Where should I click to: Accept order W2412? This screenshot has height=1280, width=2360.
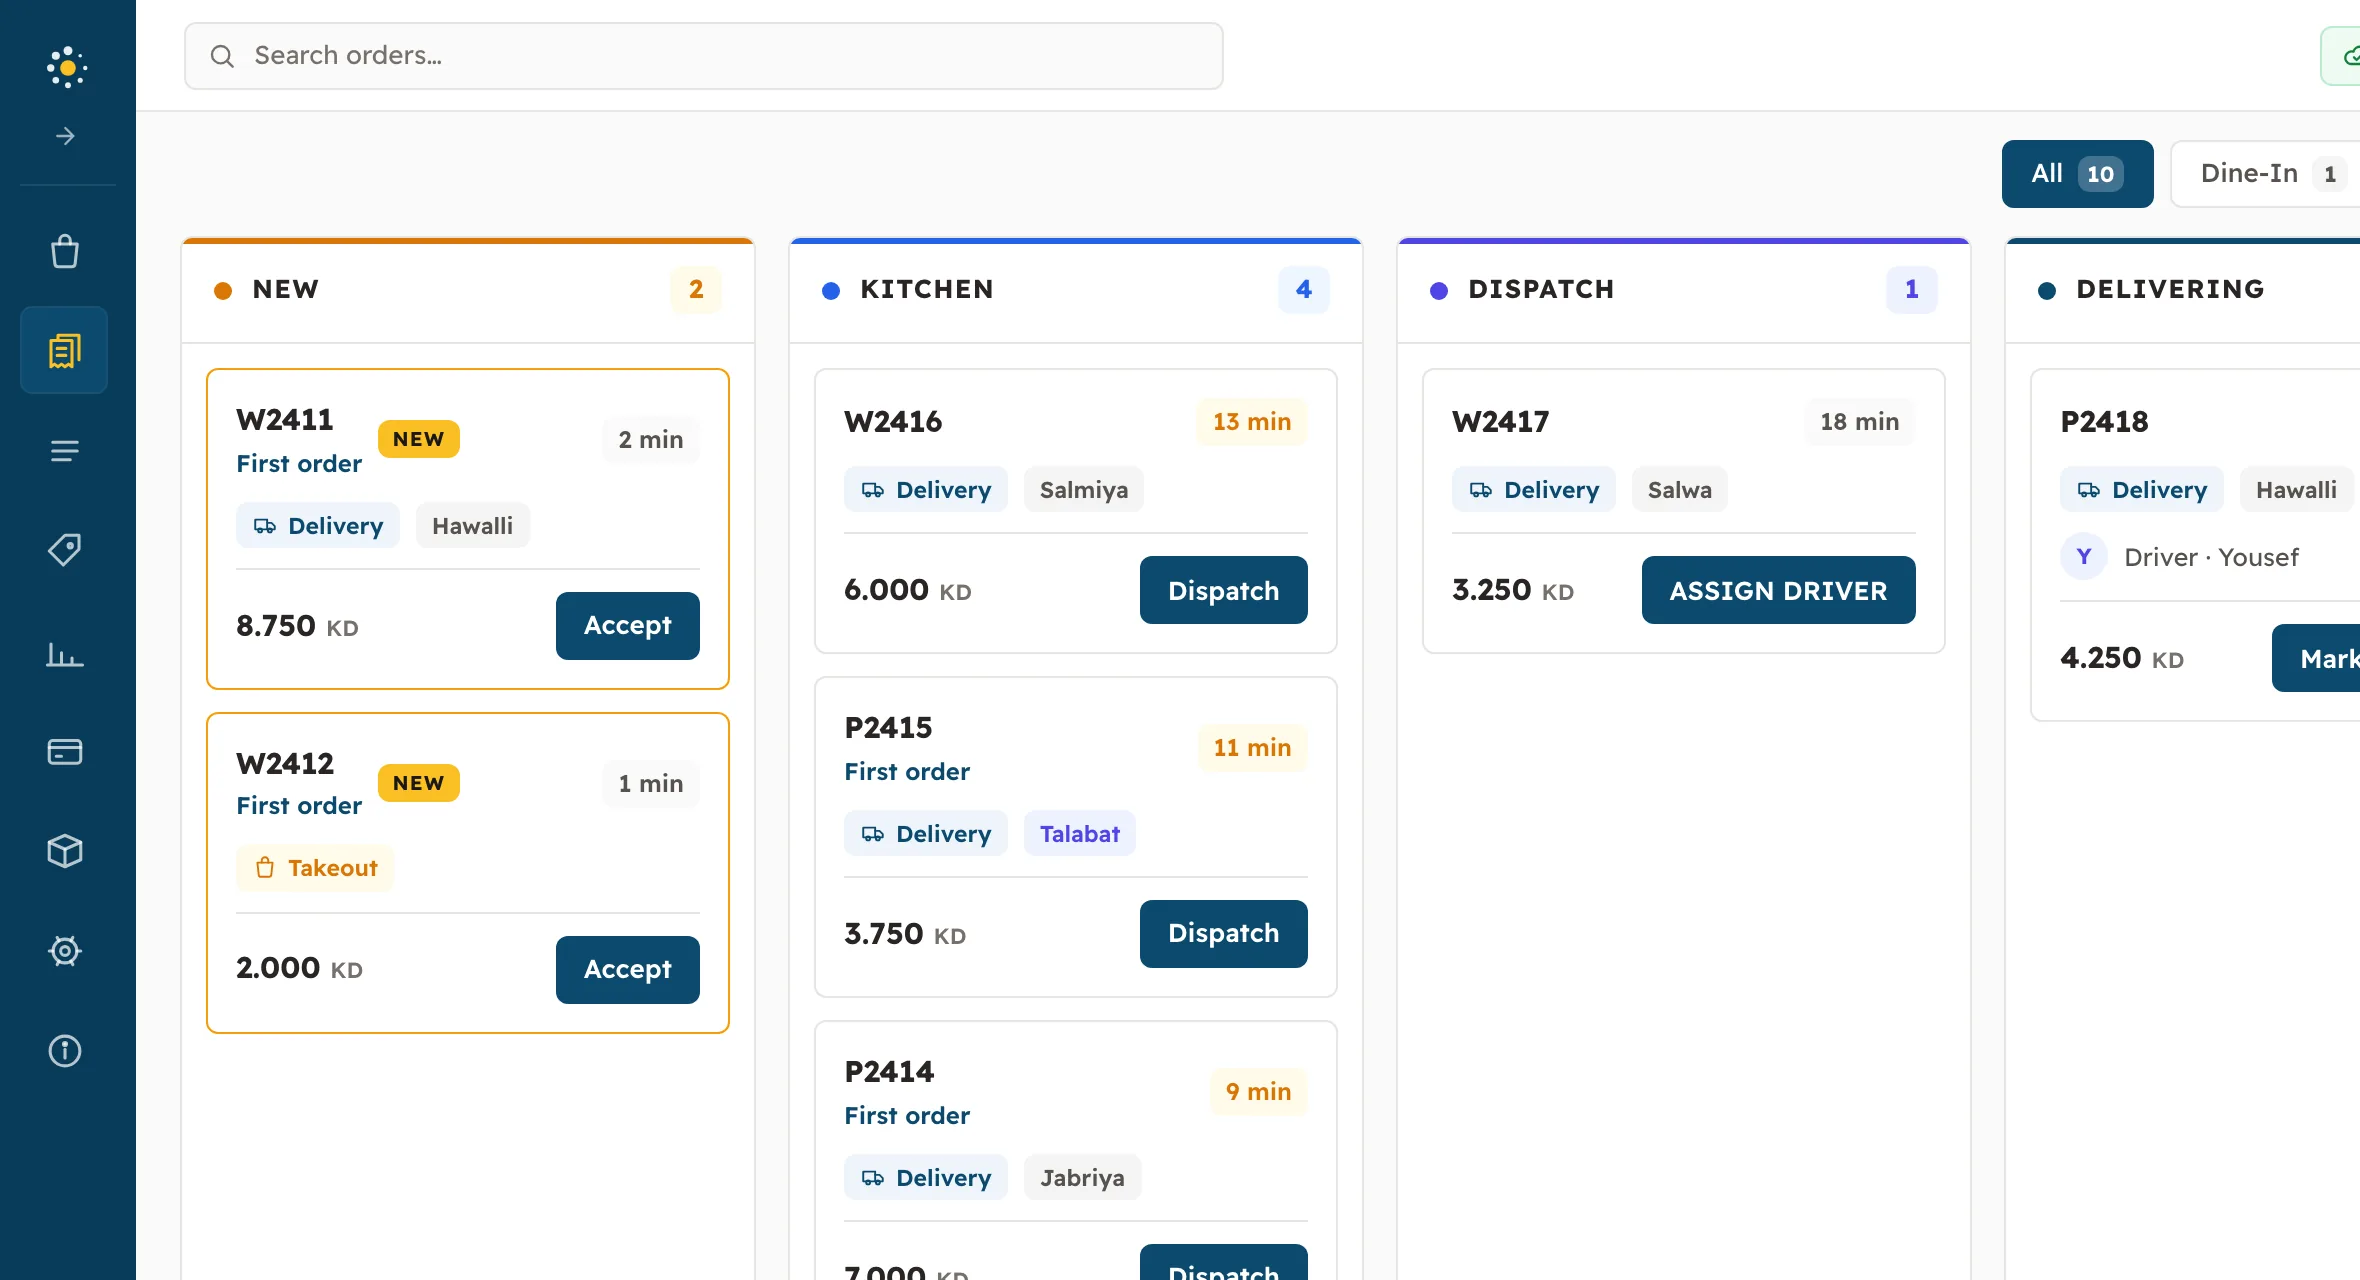click(627, 970)
